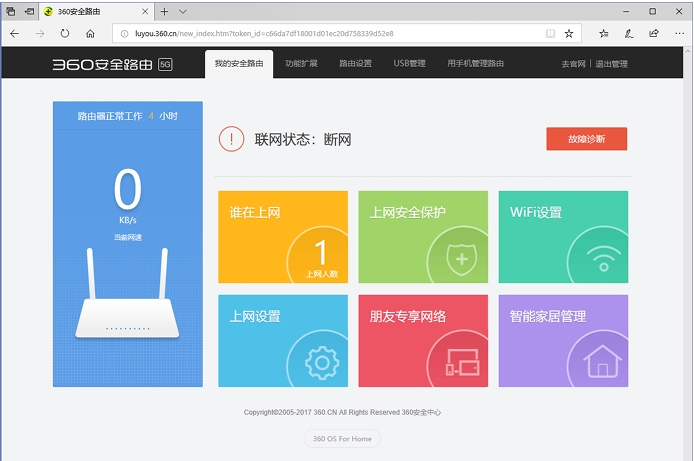Open the USB管理 tab

click(x=409, y=64)
